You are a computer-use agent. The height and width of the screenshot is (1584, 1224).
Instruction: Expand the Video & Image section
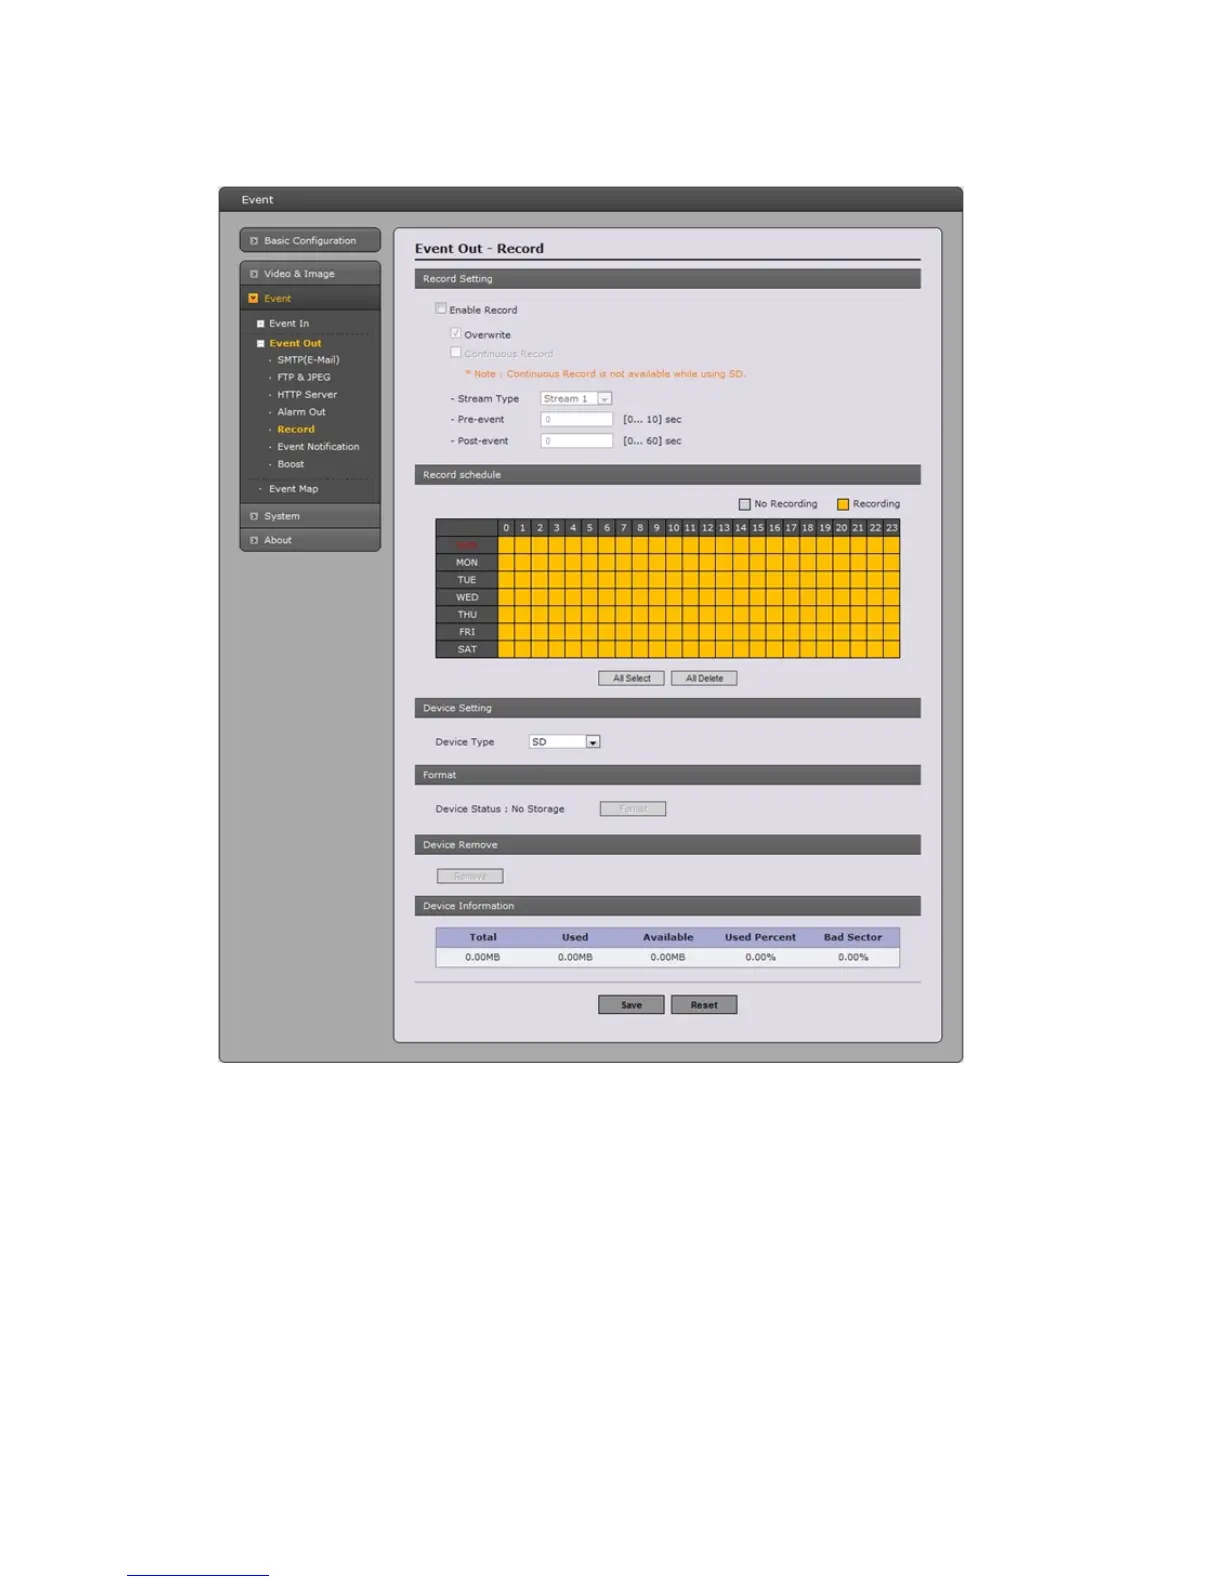(310, 273)
